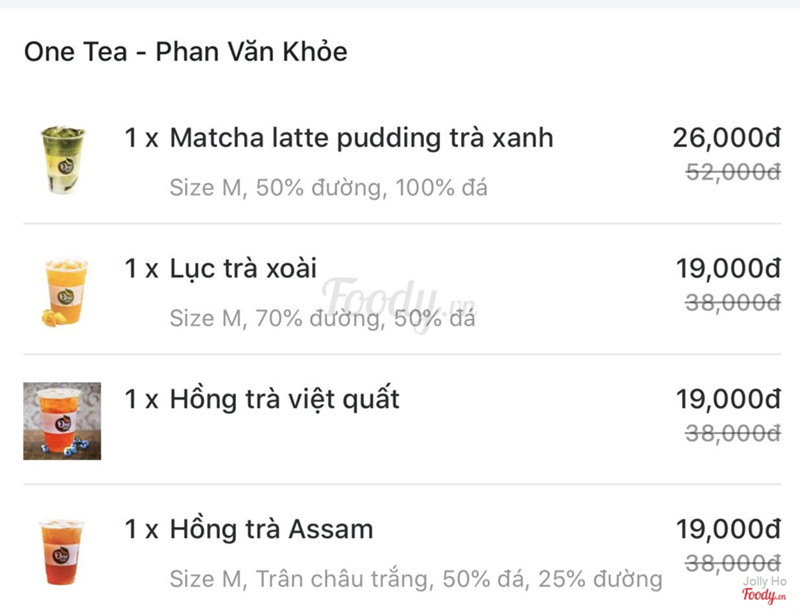Tap the crossed-out 52,000đ original price
800x612 pixels.
[x=733, y=172]
